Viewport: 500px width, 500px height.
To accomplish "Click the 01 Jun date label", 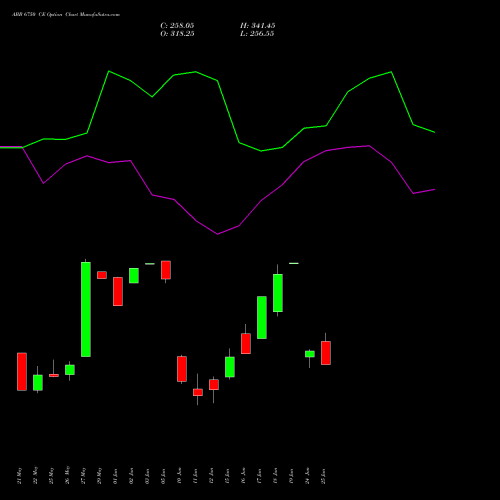I will click(115, 476).
